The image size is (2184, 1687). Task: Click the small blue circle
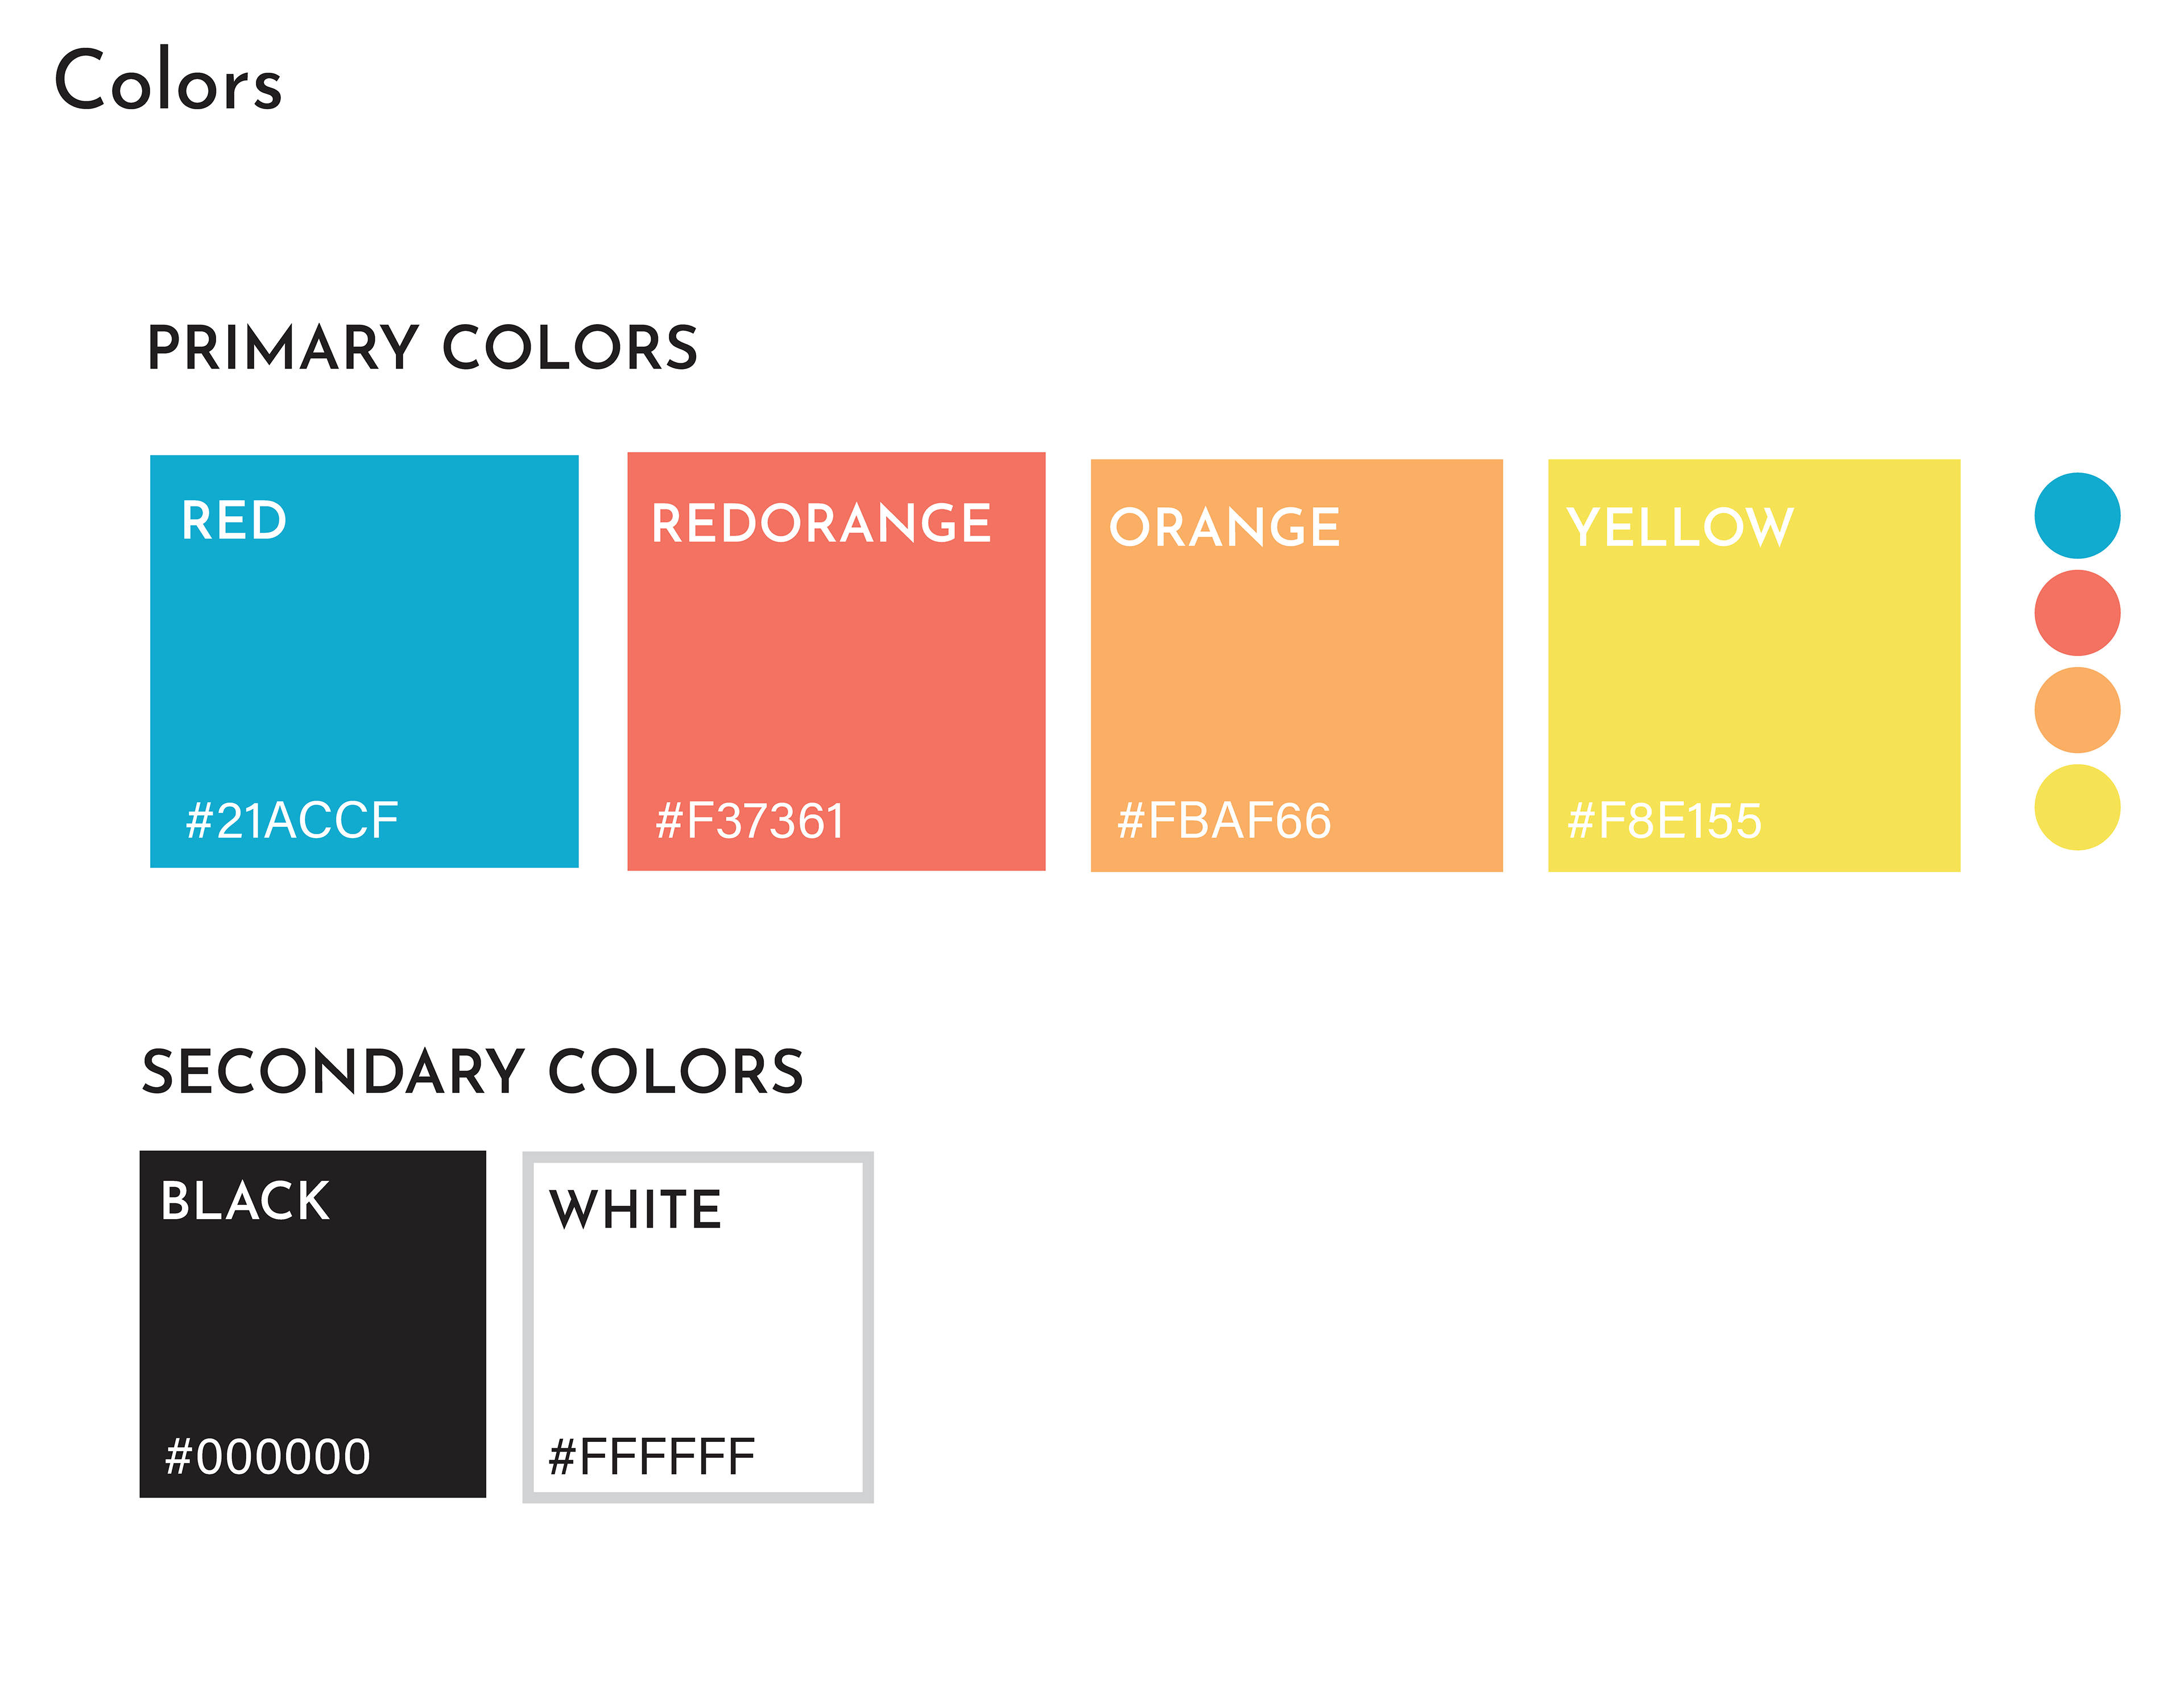[2077, 515]
